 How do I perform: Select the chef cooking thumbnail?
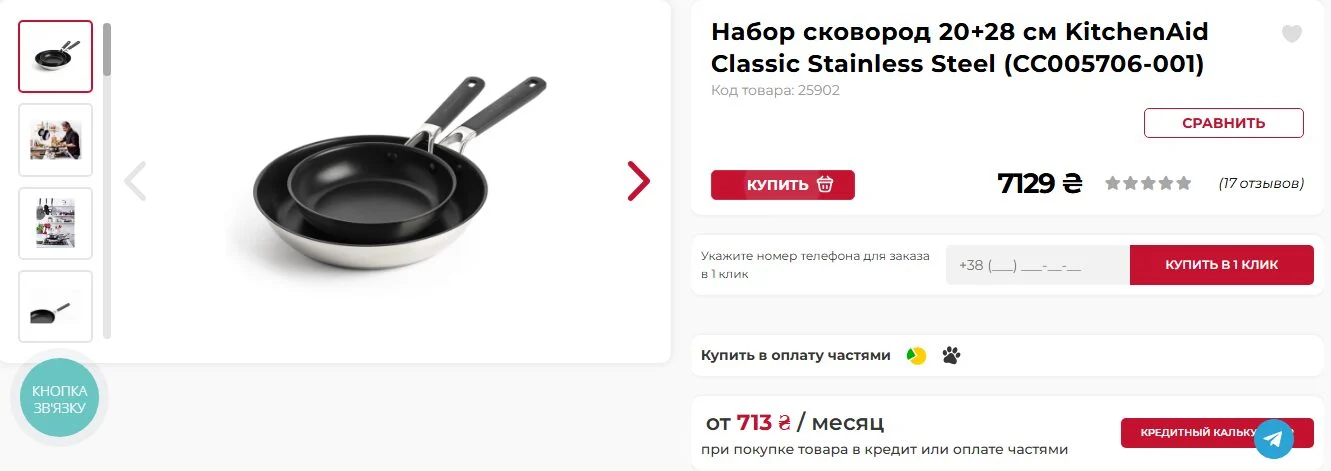point(55,140)
